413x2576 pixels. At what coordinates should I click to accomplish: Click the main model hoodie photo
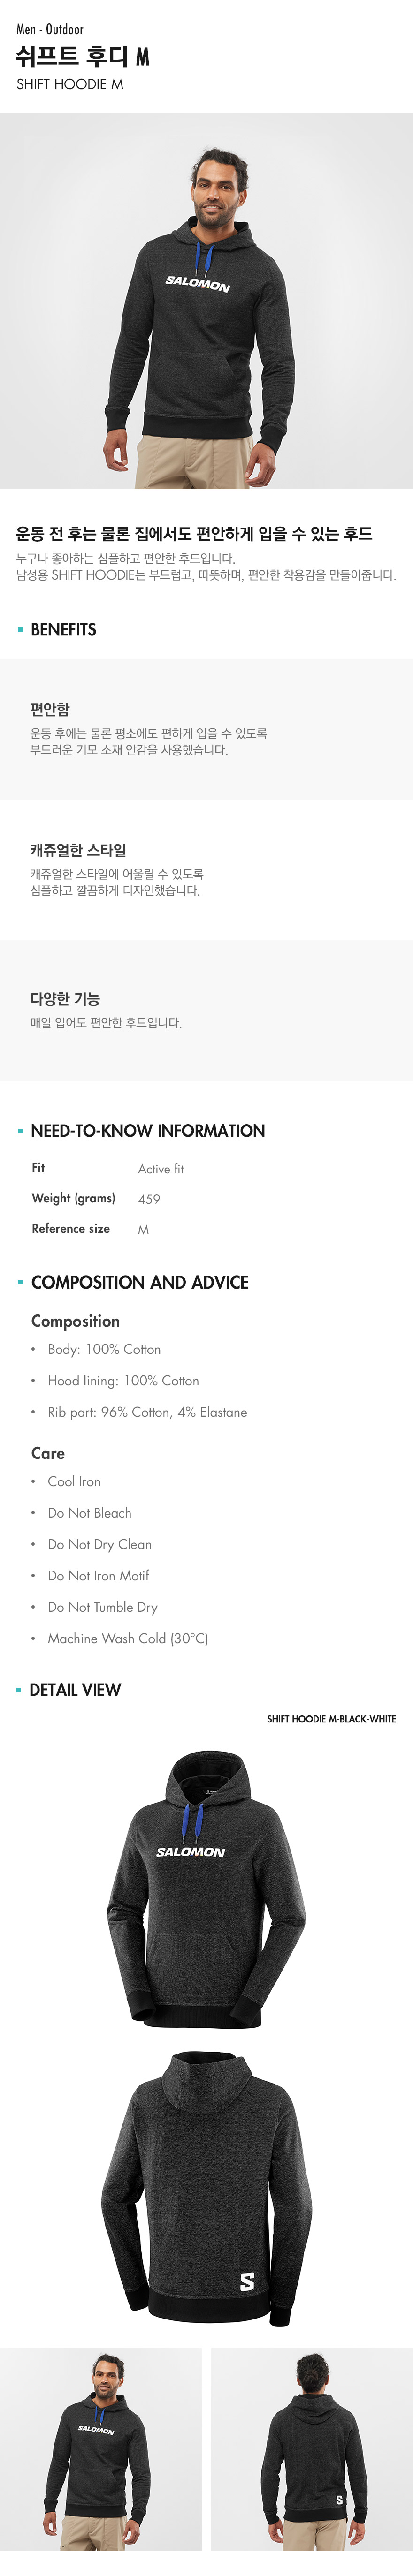[206, 300]
